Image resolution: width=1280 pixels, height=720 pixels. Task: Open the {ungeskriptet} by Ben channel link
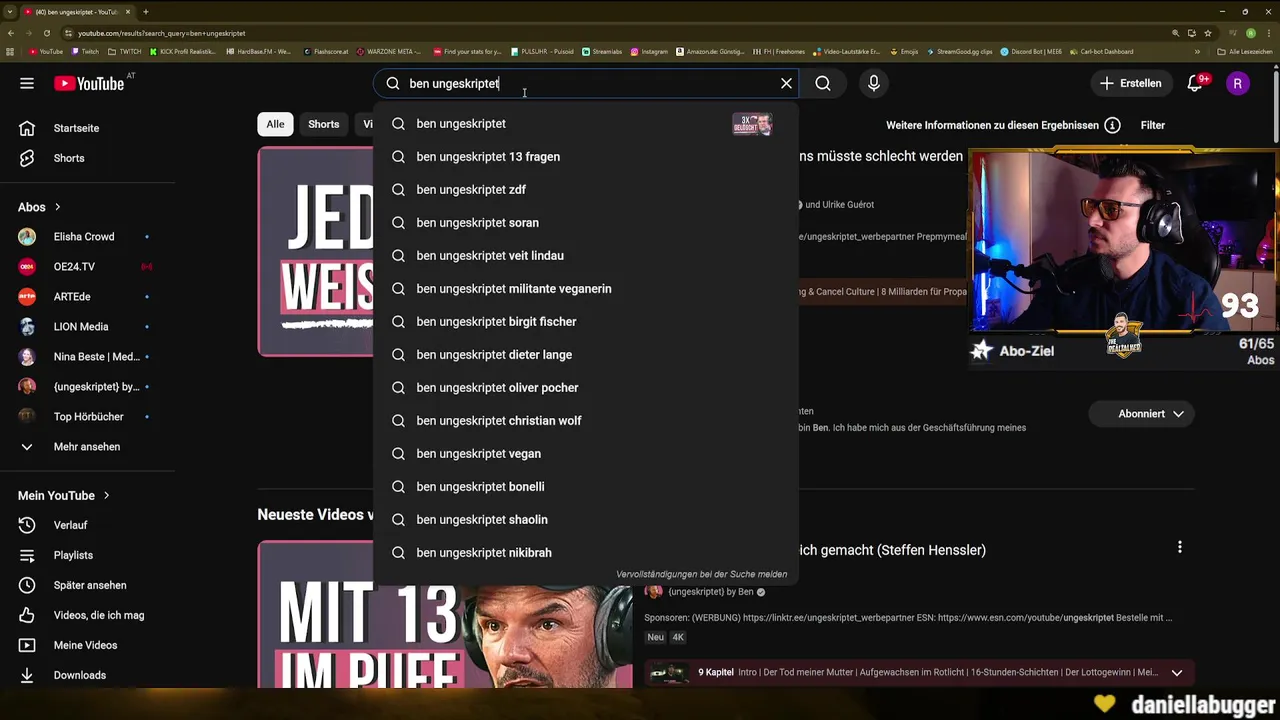pos(710,591)
